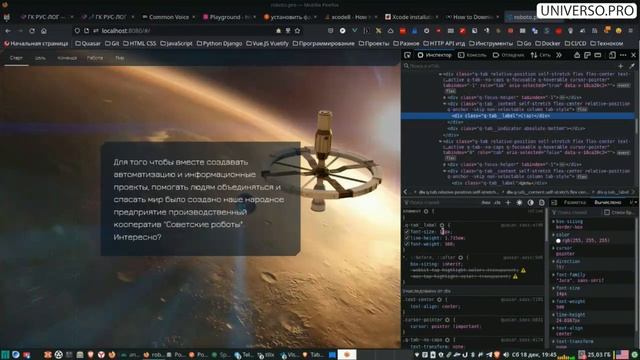Toggle light color scheme simulation
The width and height of the screenshot is (640, 360).
[519, 202]
